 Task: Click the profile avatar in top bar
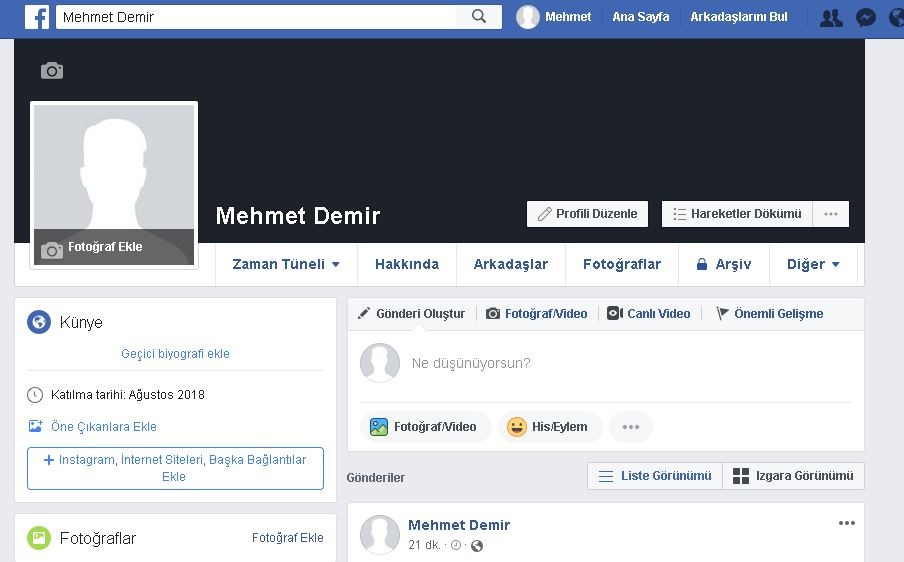point(528,17)
